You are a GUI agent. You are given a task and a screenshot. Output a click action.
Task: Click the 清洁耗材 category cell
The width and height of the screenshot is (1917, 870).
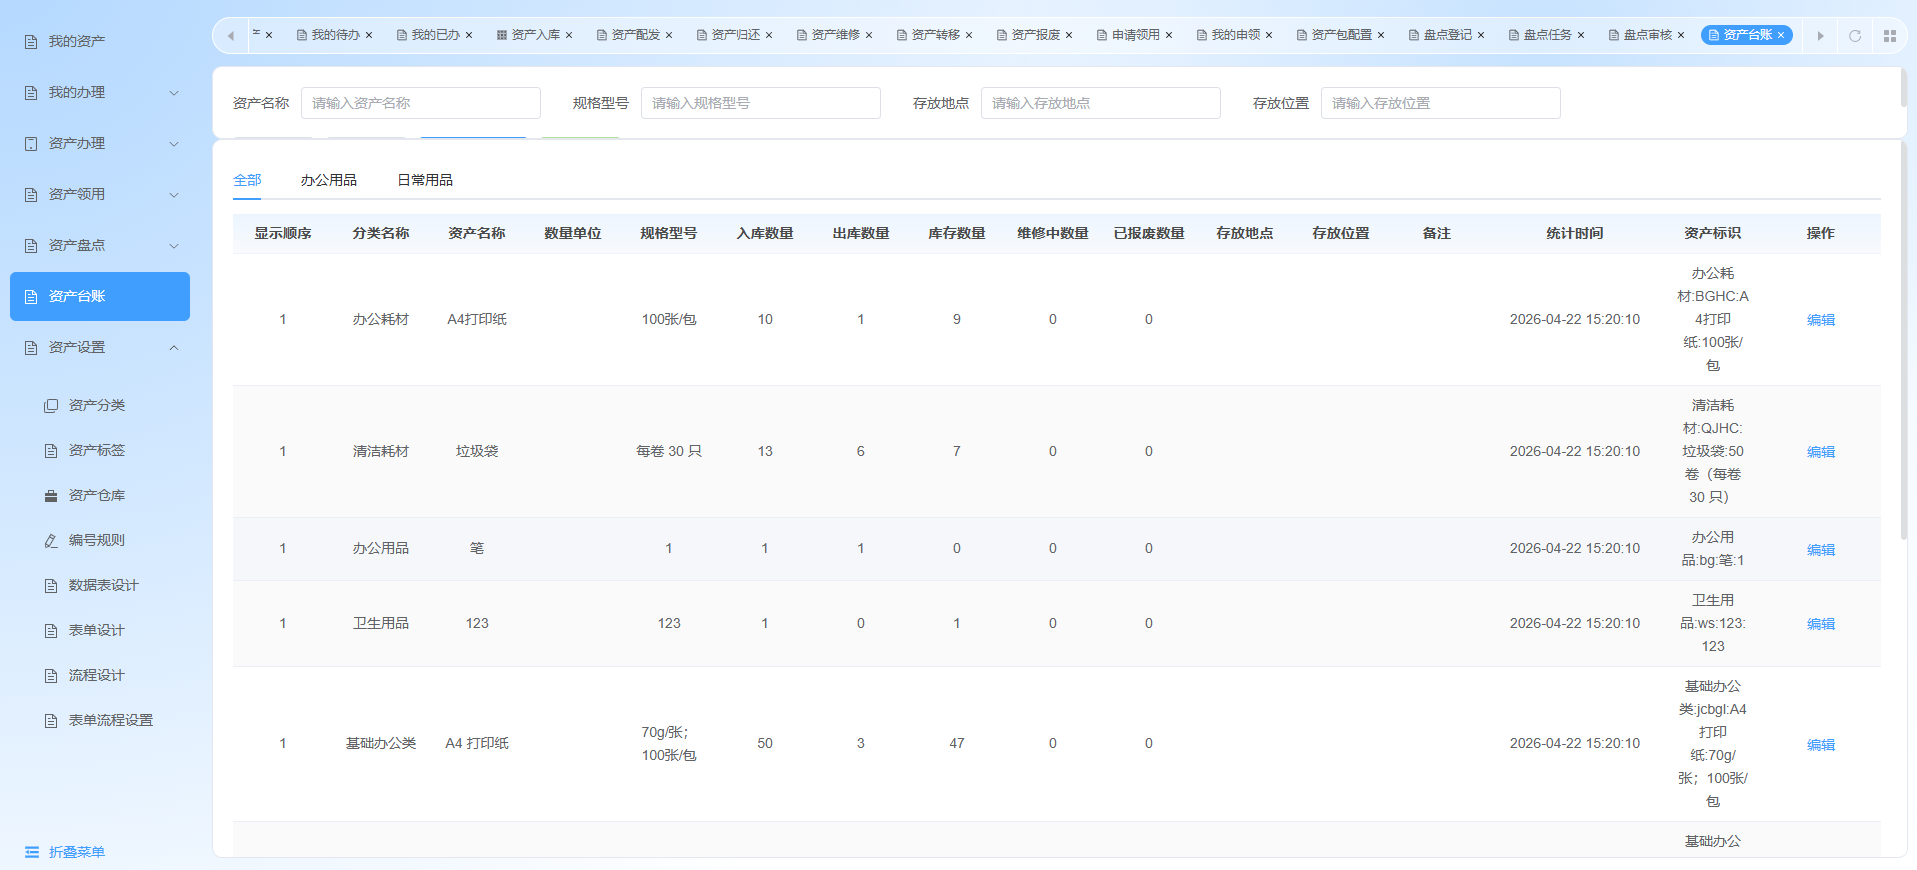(x=381, y=452)
